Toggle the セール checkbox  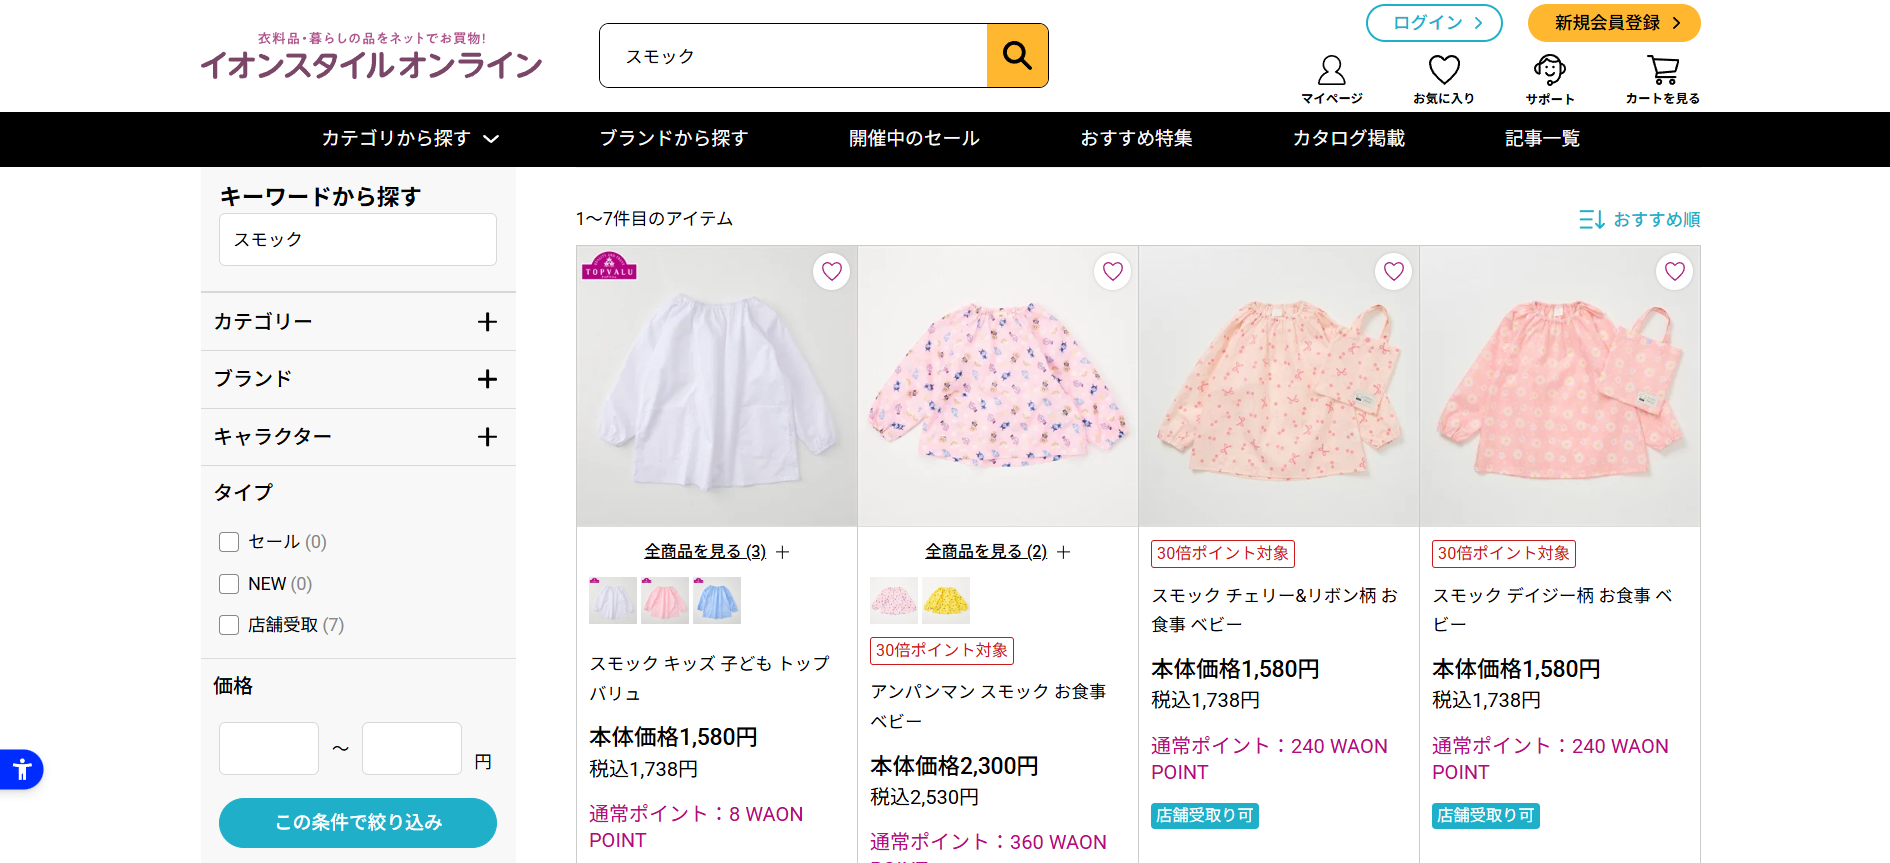(229, 542)
